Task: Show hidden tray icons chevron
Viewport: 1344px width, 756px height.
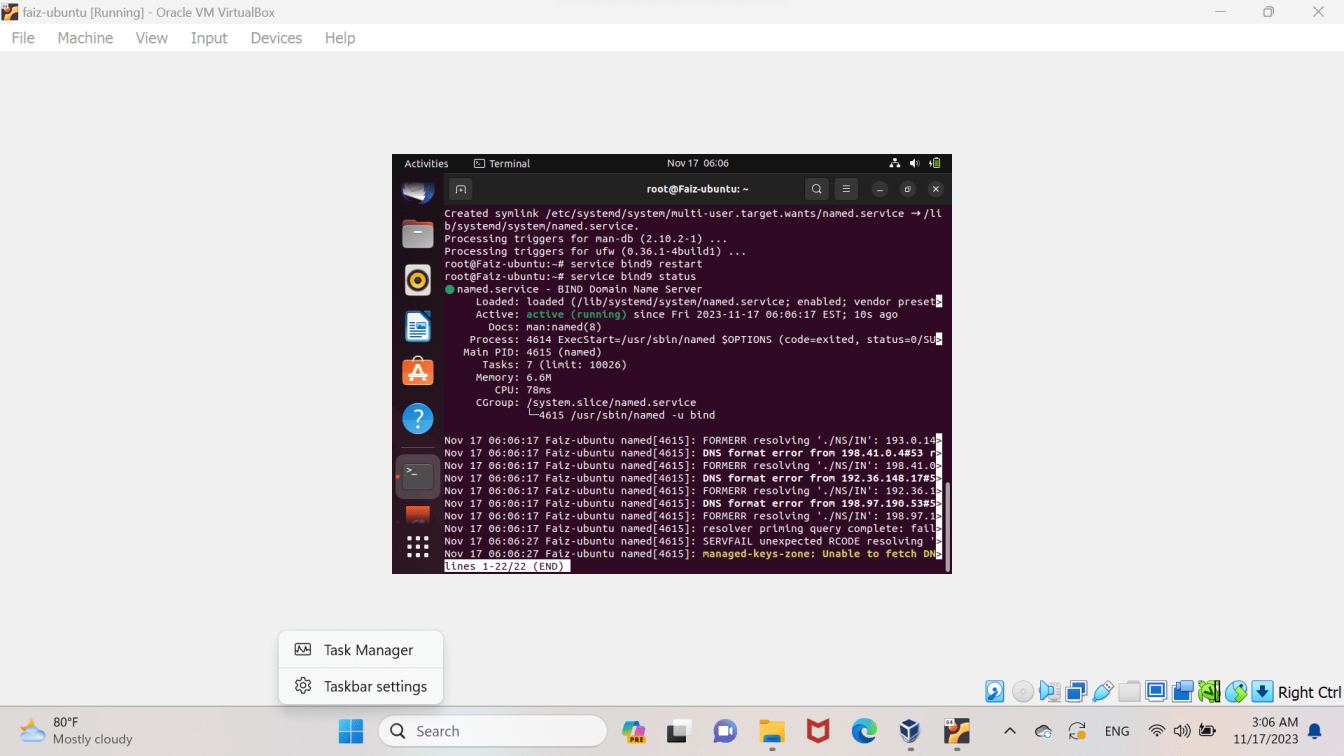Action: click(x=1009, y=731)
